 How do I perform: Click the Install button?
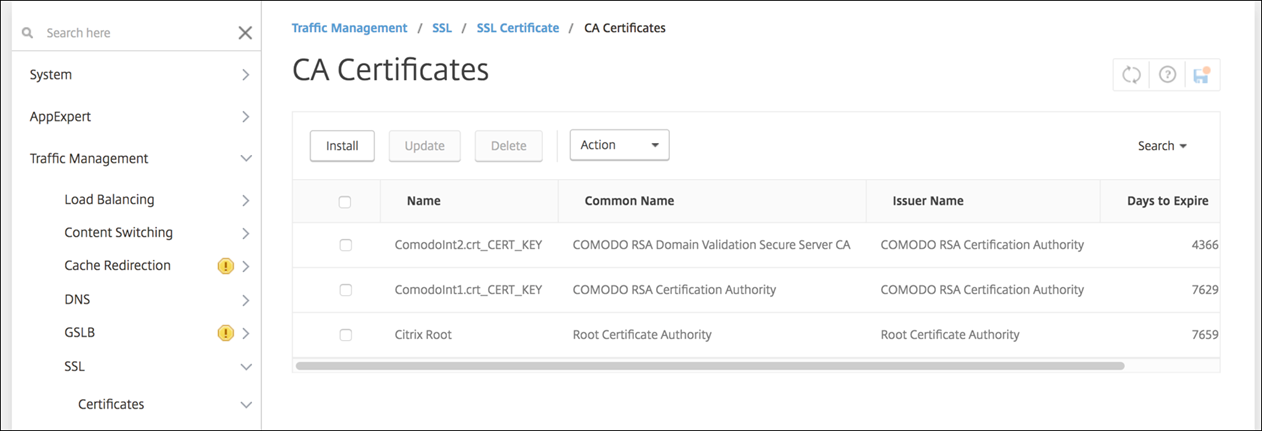(342, 146)
